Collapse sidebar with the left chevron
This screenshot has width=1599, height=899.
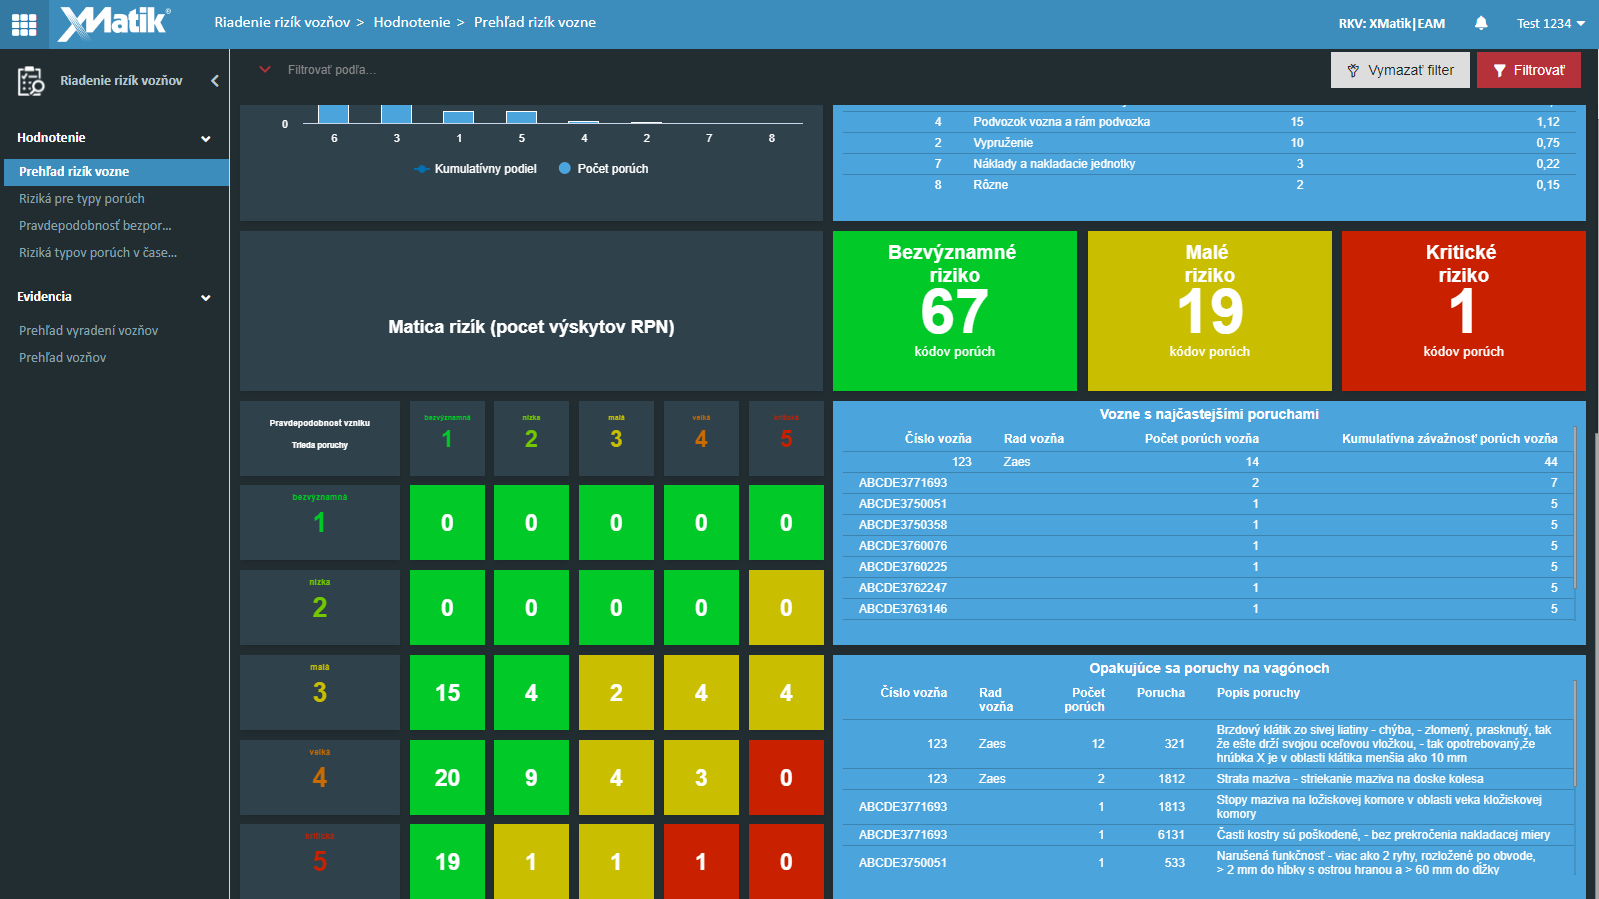coord(214,81)
